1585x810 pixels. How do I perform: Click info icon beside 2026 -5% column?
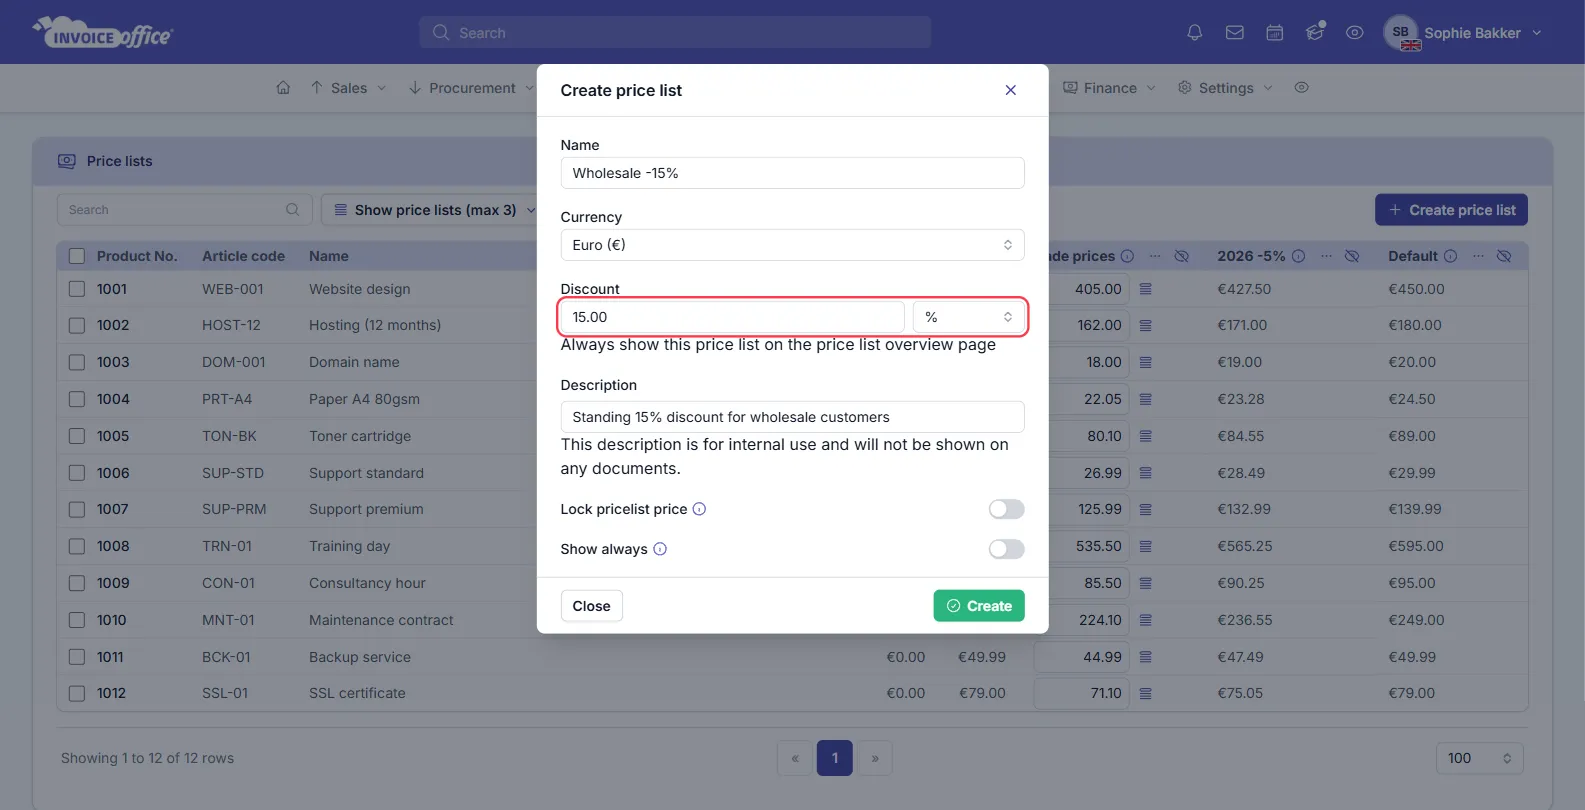(x=1298, y=256)
